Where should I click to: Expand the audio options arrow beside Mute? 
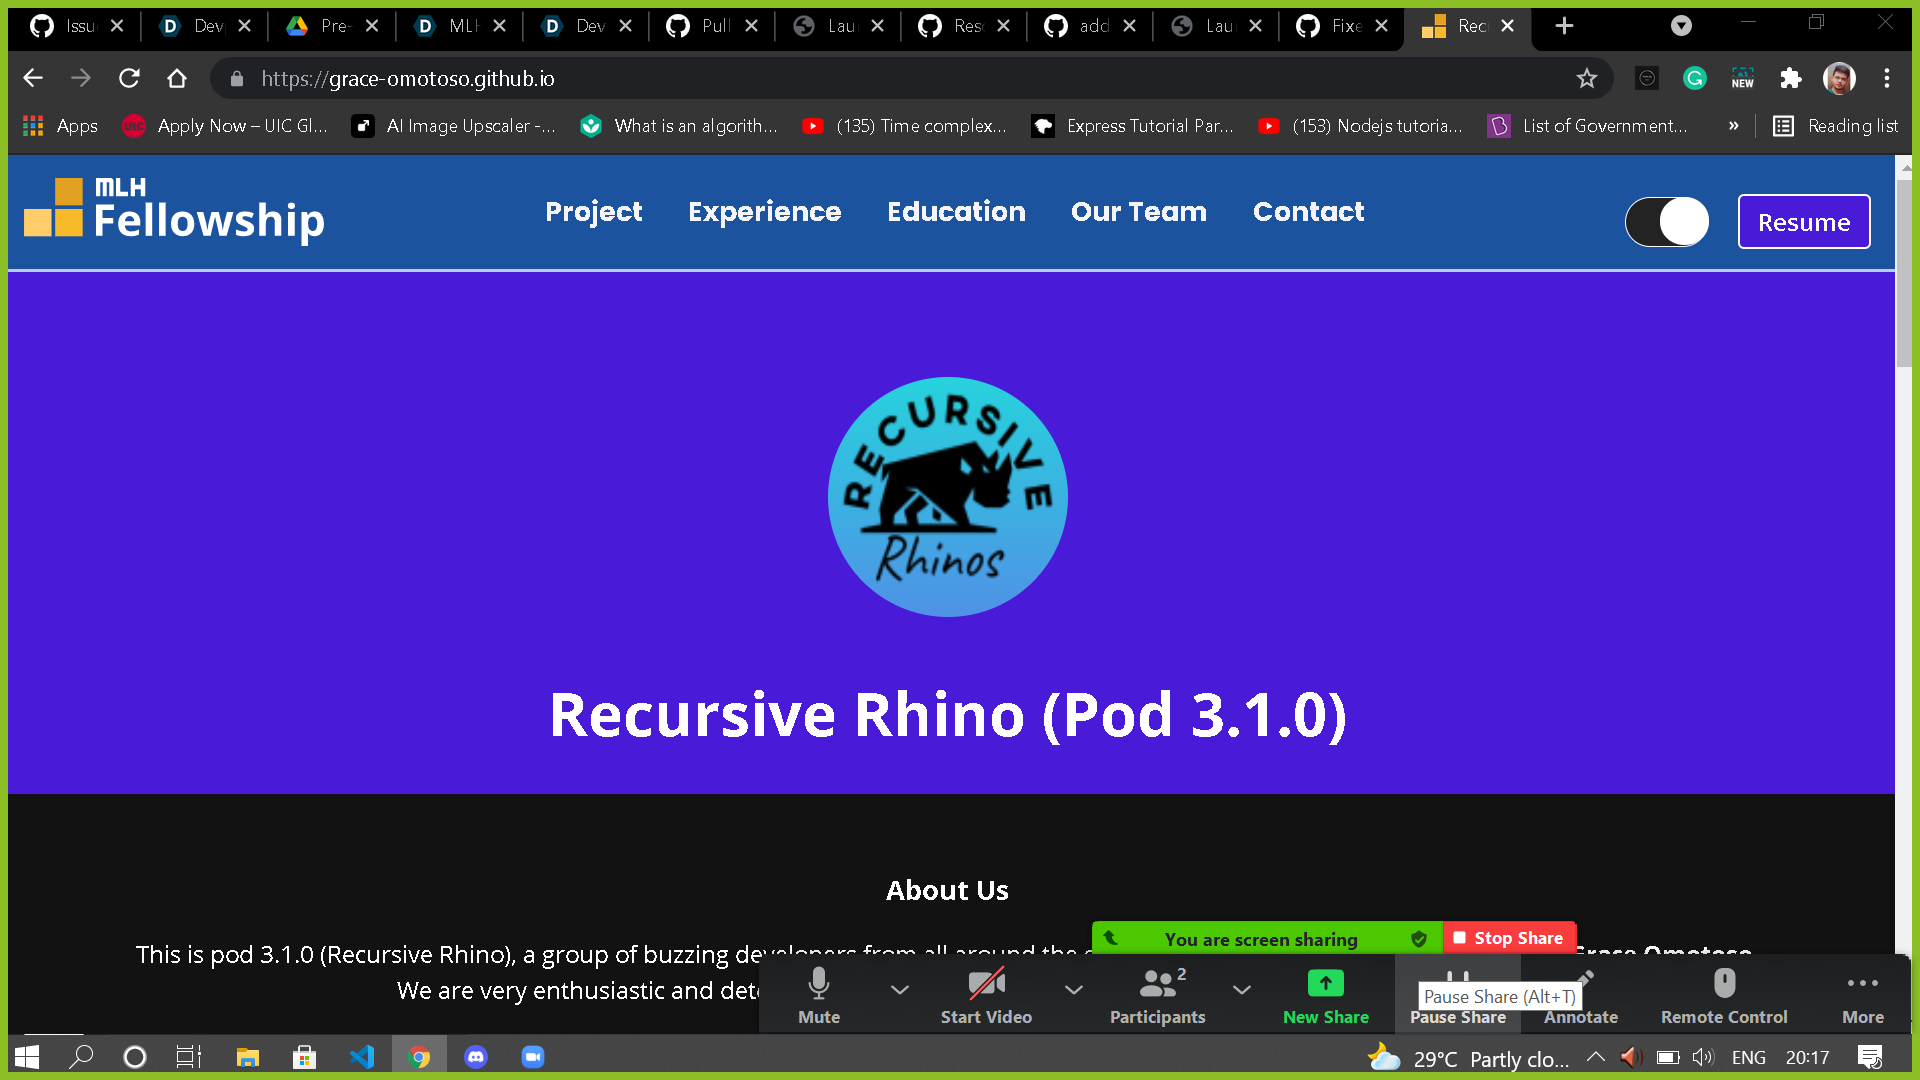[899, 990]
